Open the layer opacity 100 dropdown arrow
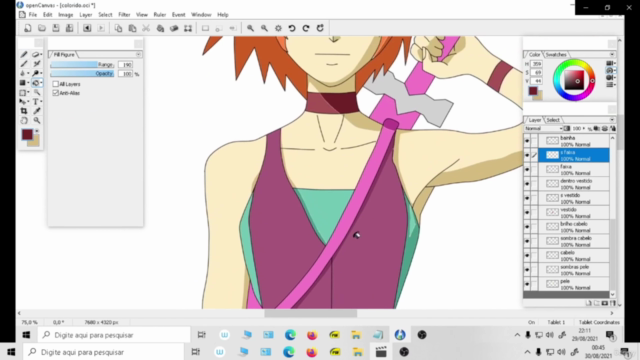 point(584,129)
